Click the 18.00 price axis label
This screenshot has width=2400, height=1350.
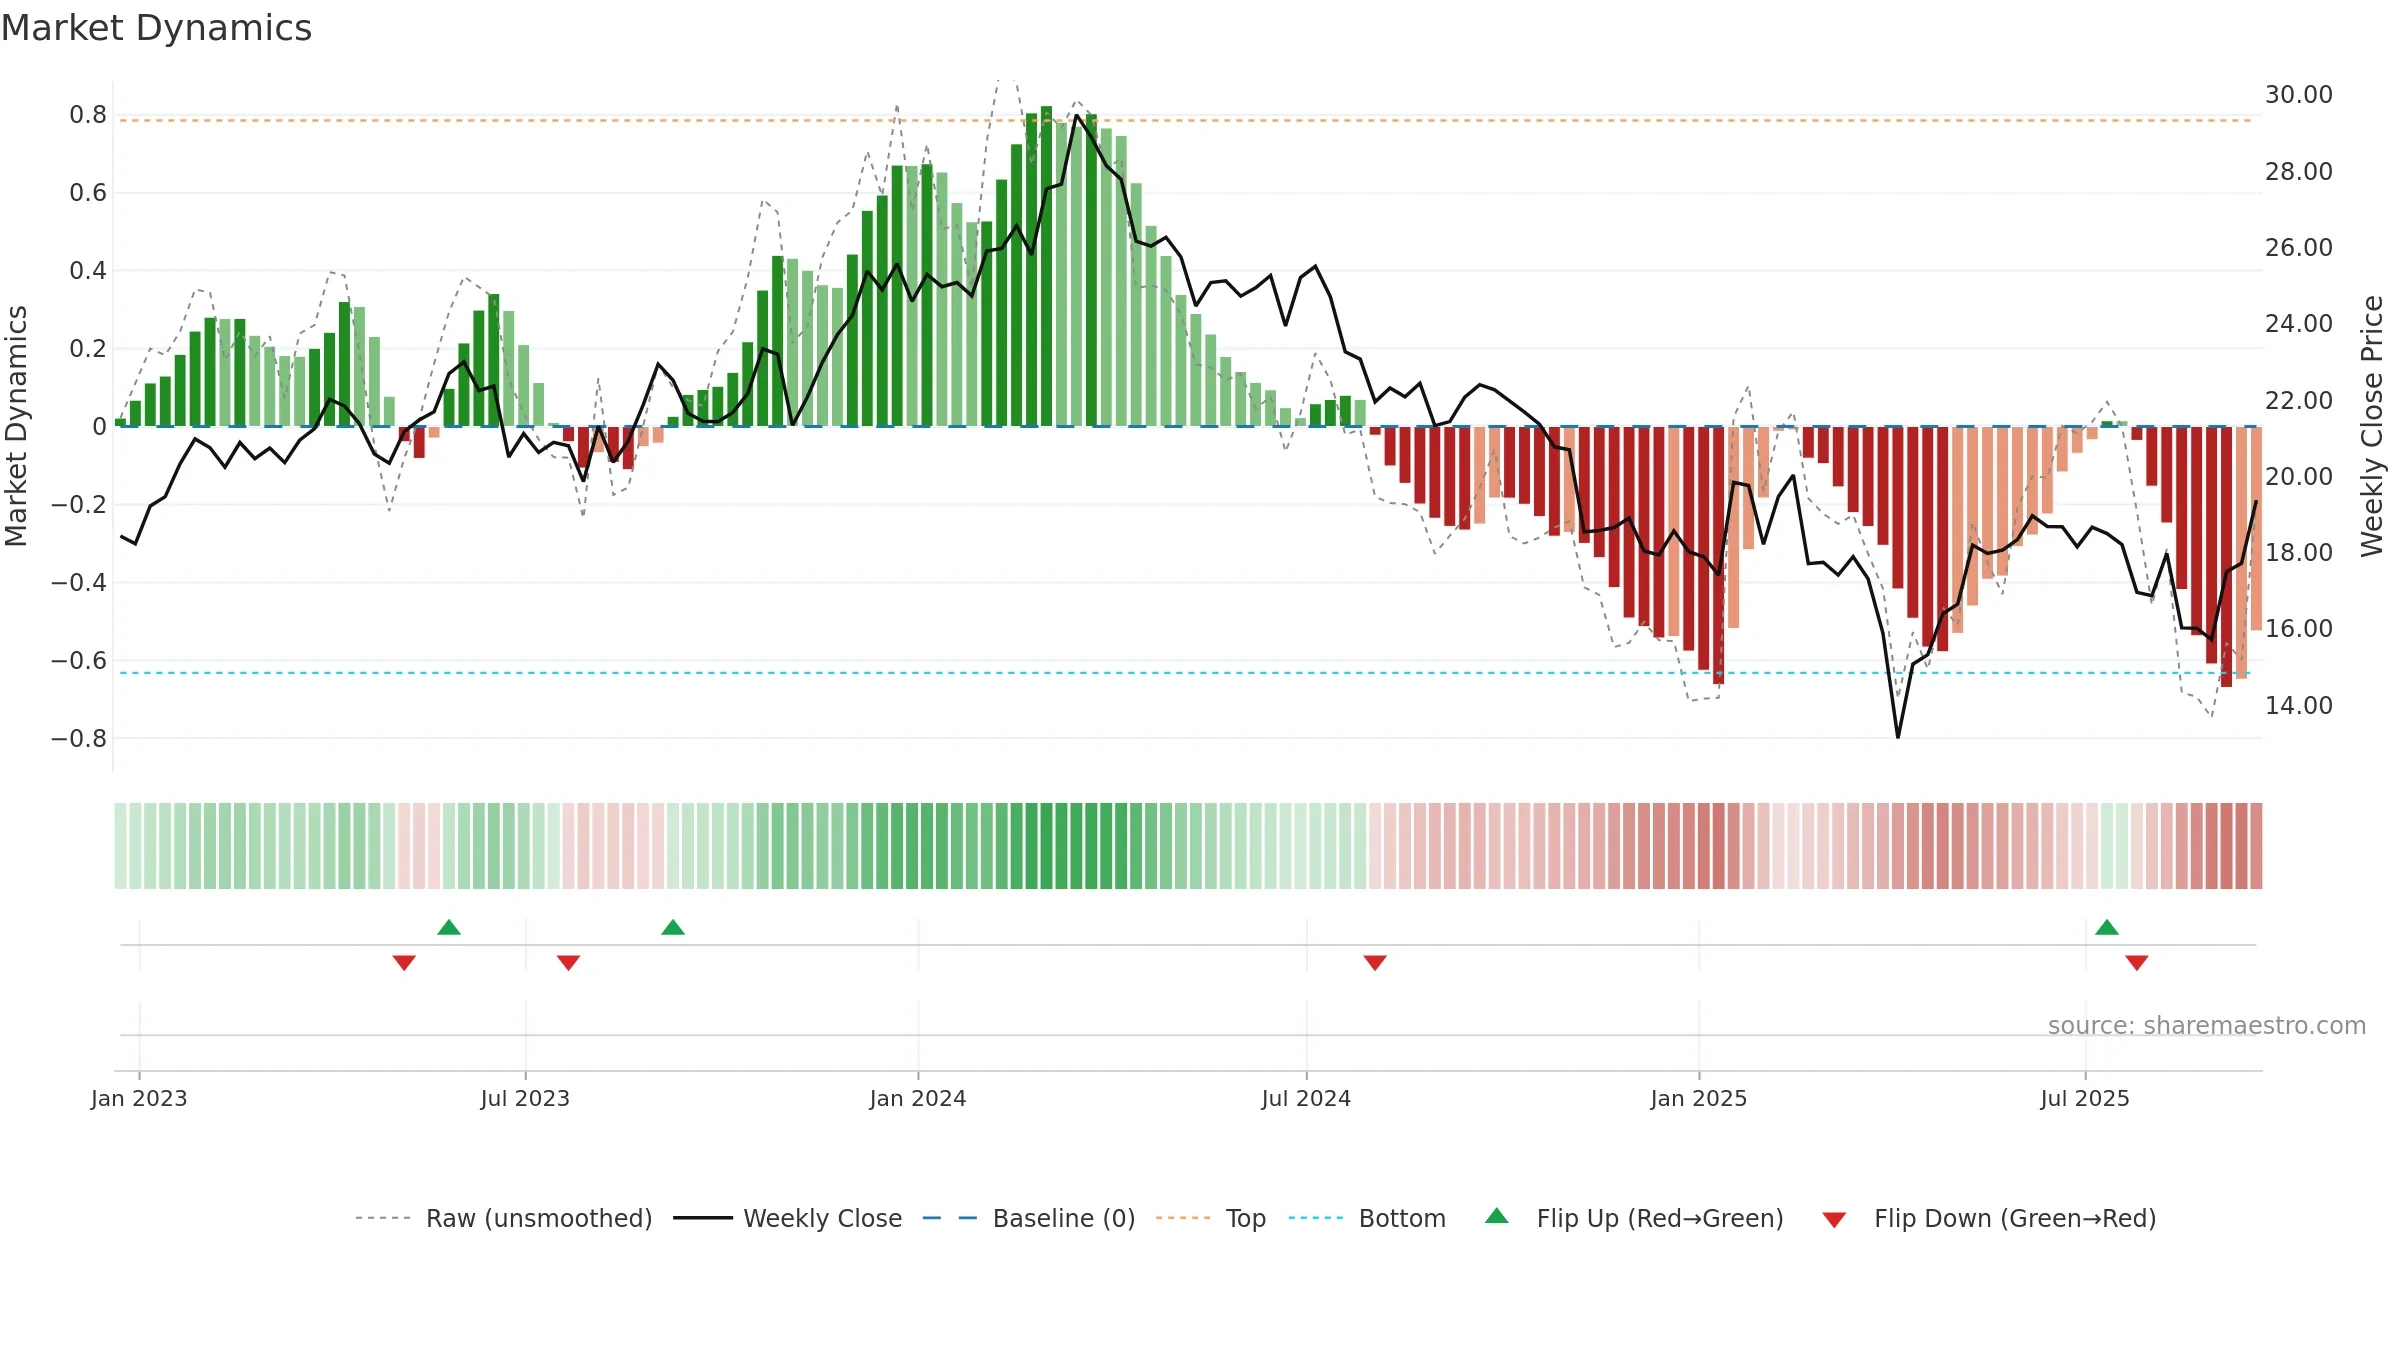[2299, 552]
